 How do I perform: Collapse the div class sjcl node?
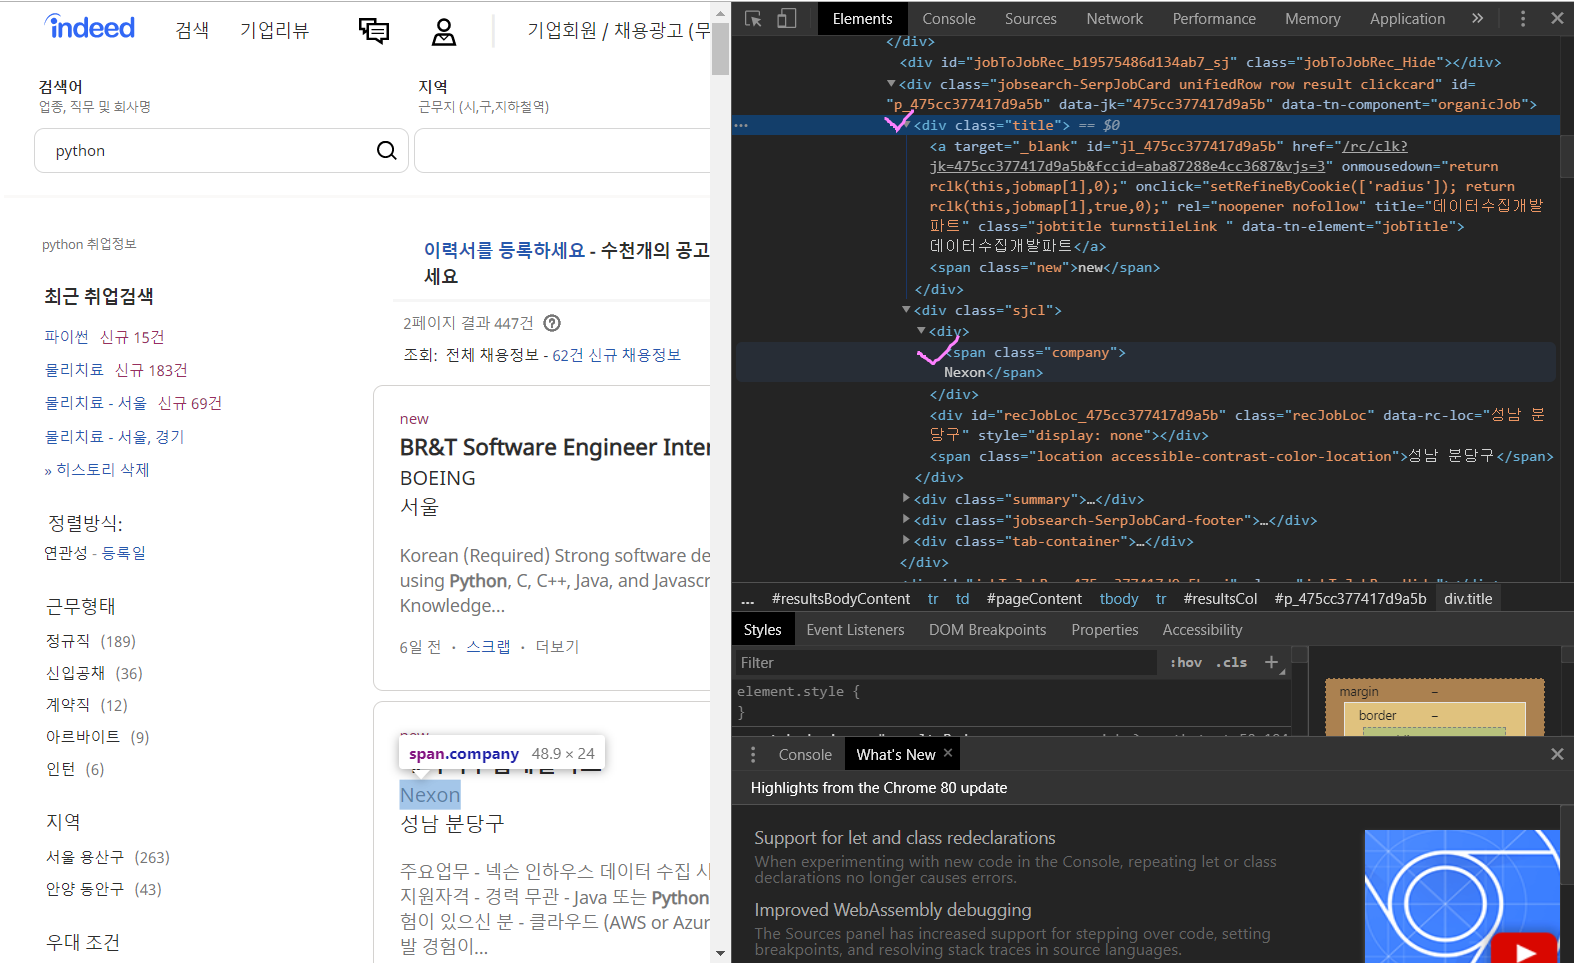pos(906,310)
